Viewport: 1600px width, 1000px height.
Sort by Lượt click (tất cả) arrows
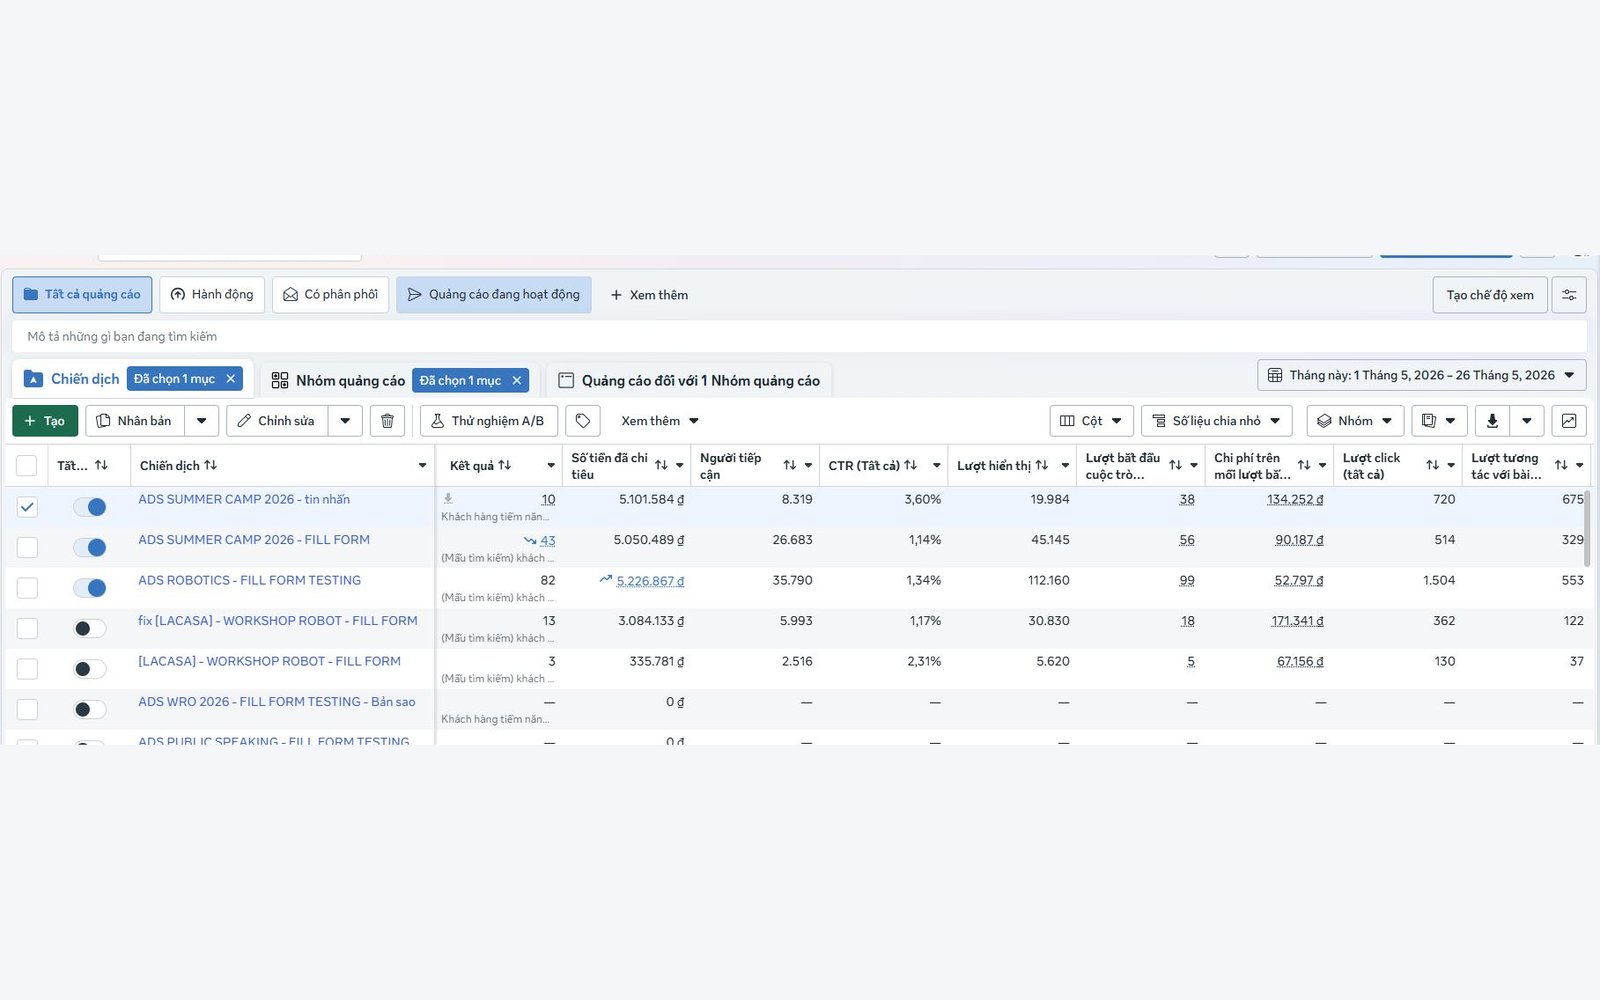click(x=1432, y=465)
